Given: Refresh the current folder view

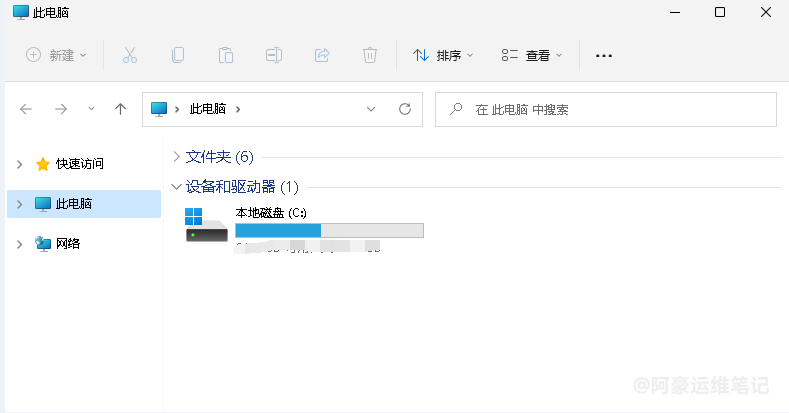Looking at the screenshot, I should pos(405,109).
